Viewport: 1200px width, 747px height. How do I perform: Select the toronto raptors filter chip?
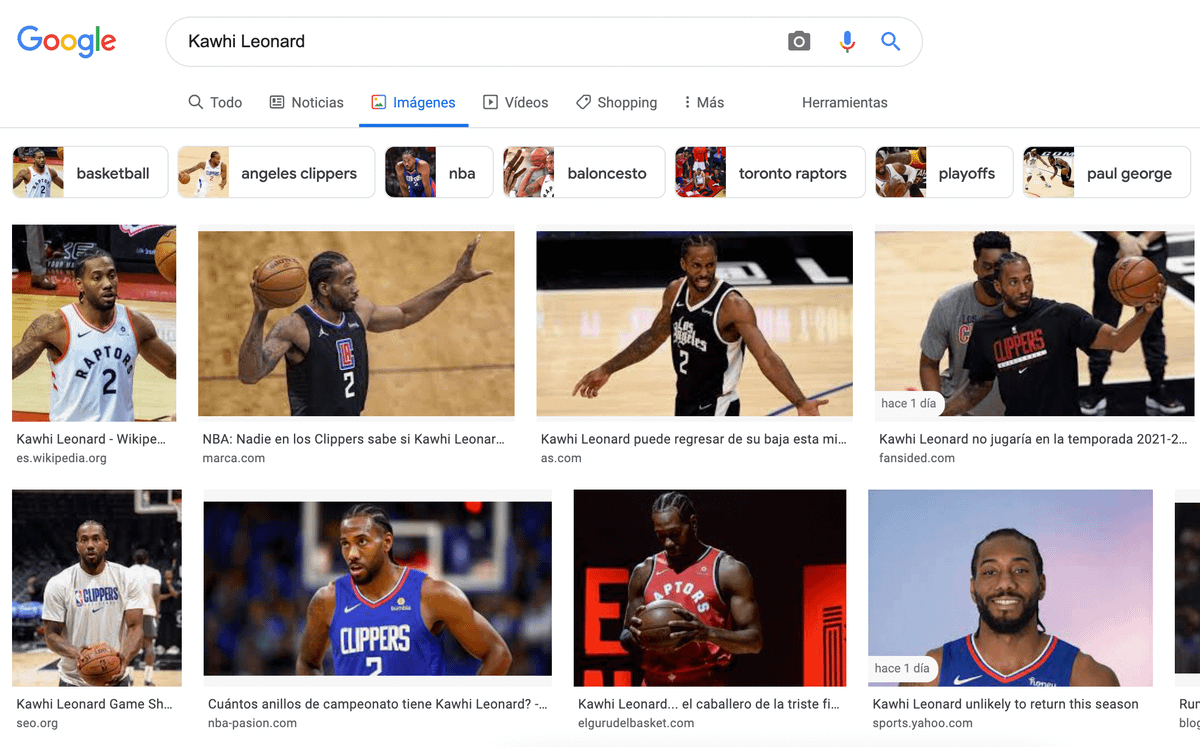[x=769, y=173]
